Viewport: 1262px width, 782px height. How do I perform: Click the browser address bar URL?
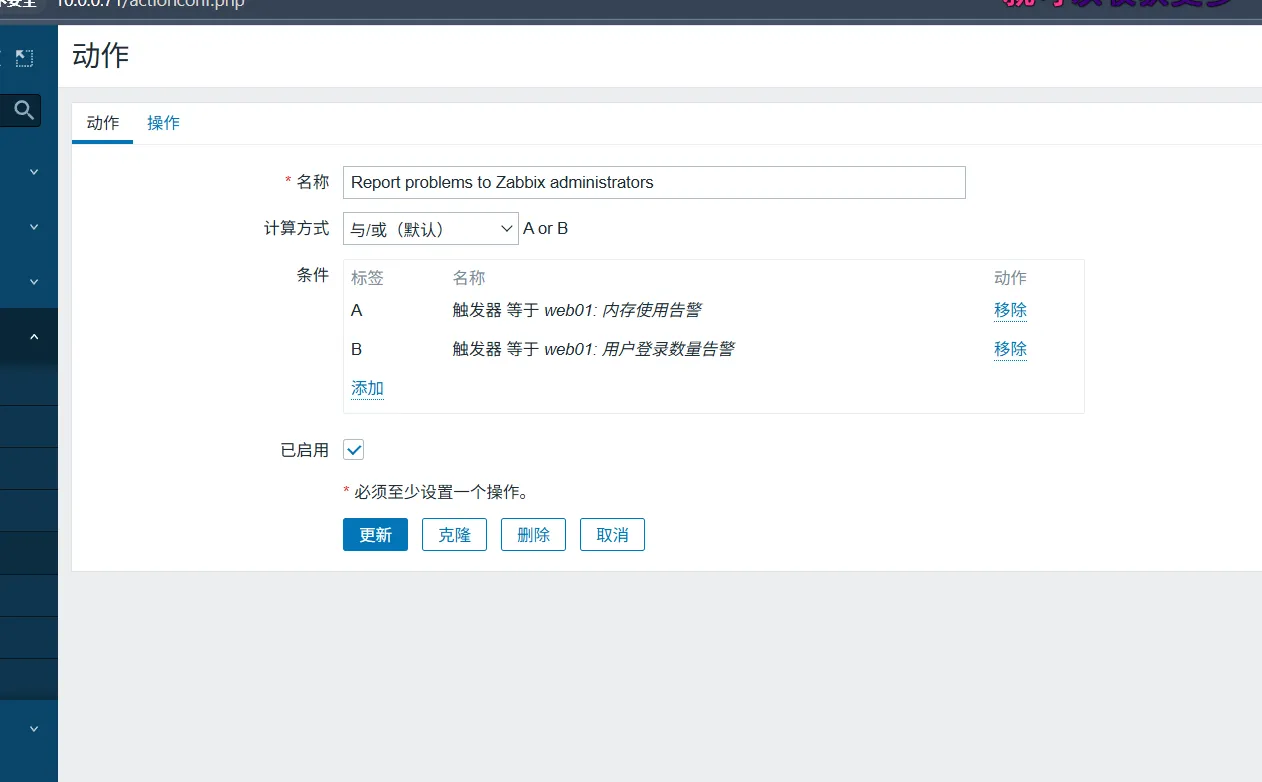[x=150, y=4]
